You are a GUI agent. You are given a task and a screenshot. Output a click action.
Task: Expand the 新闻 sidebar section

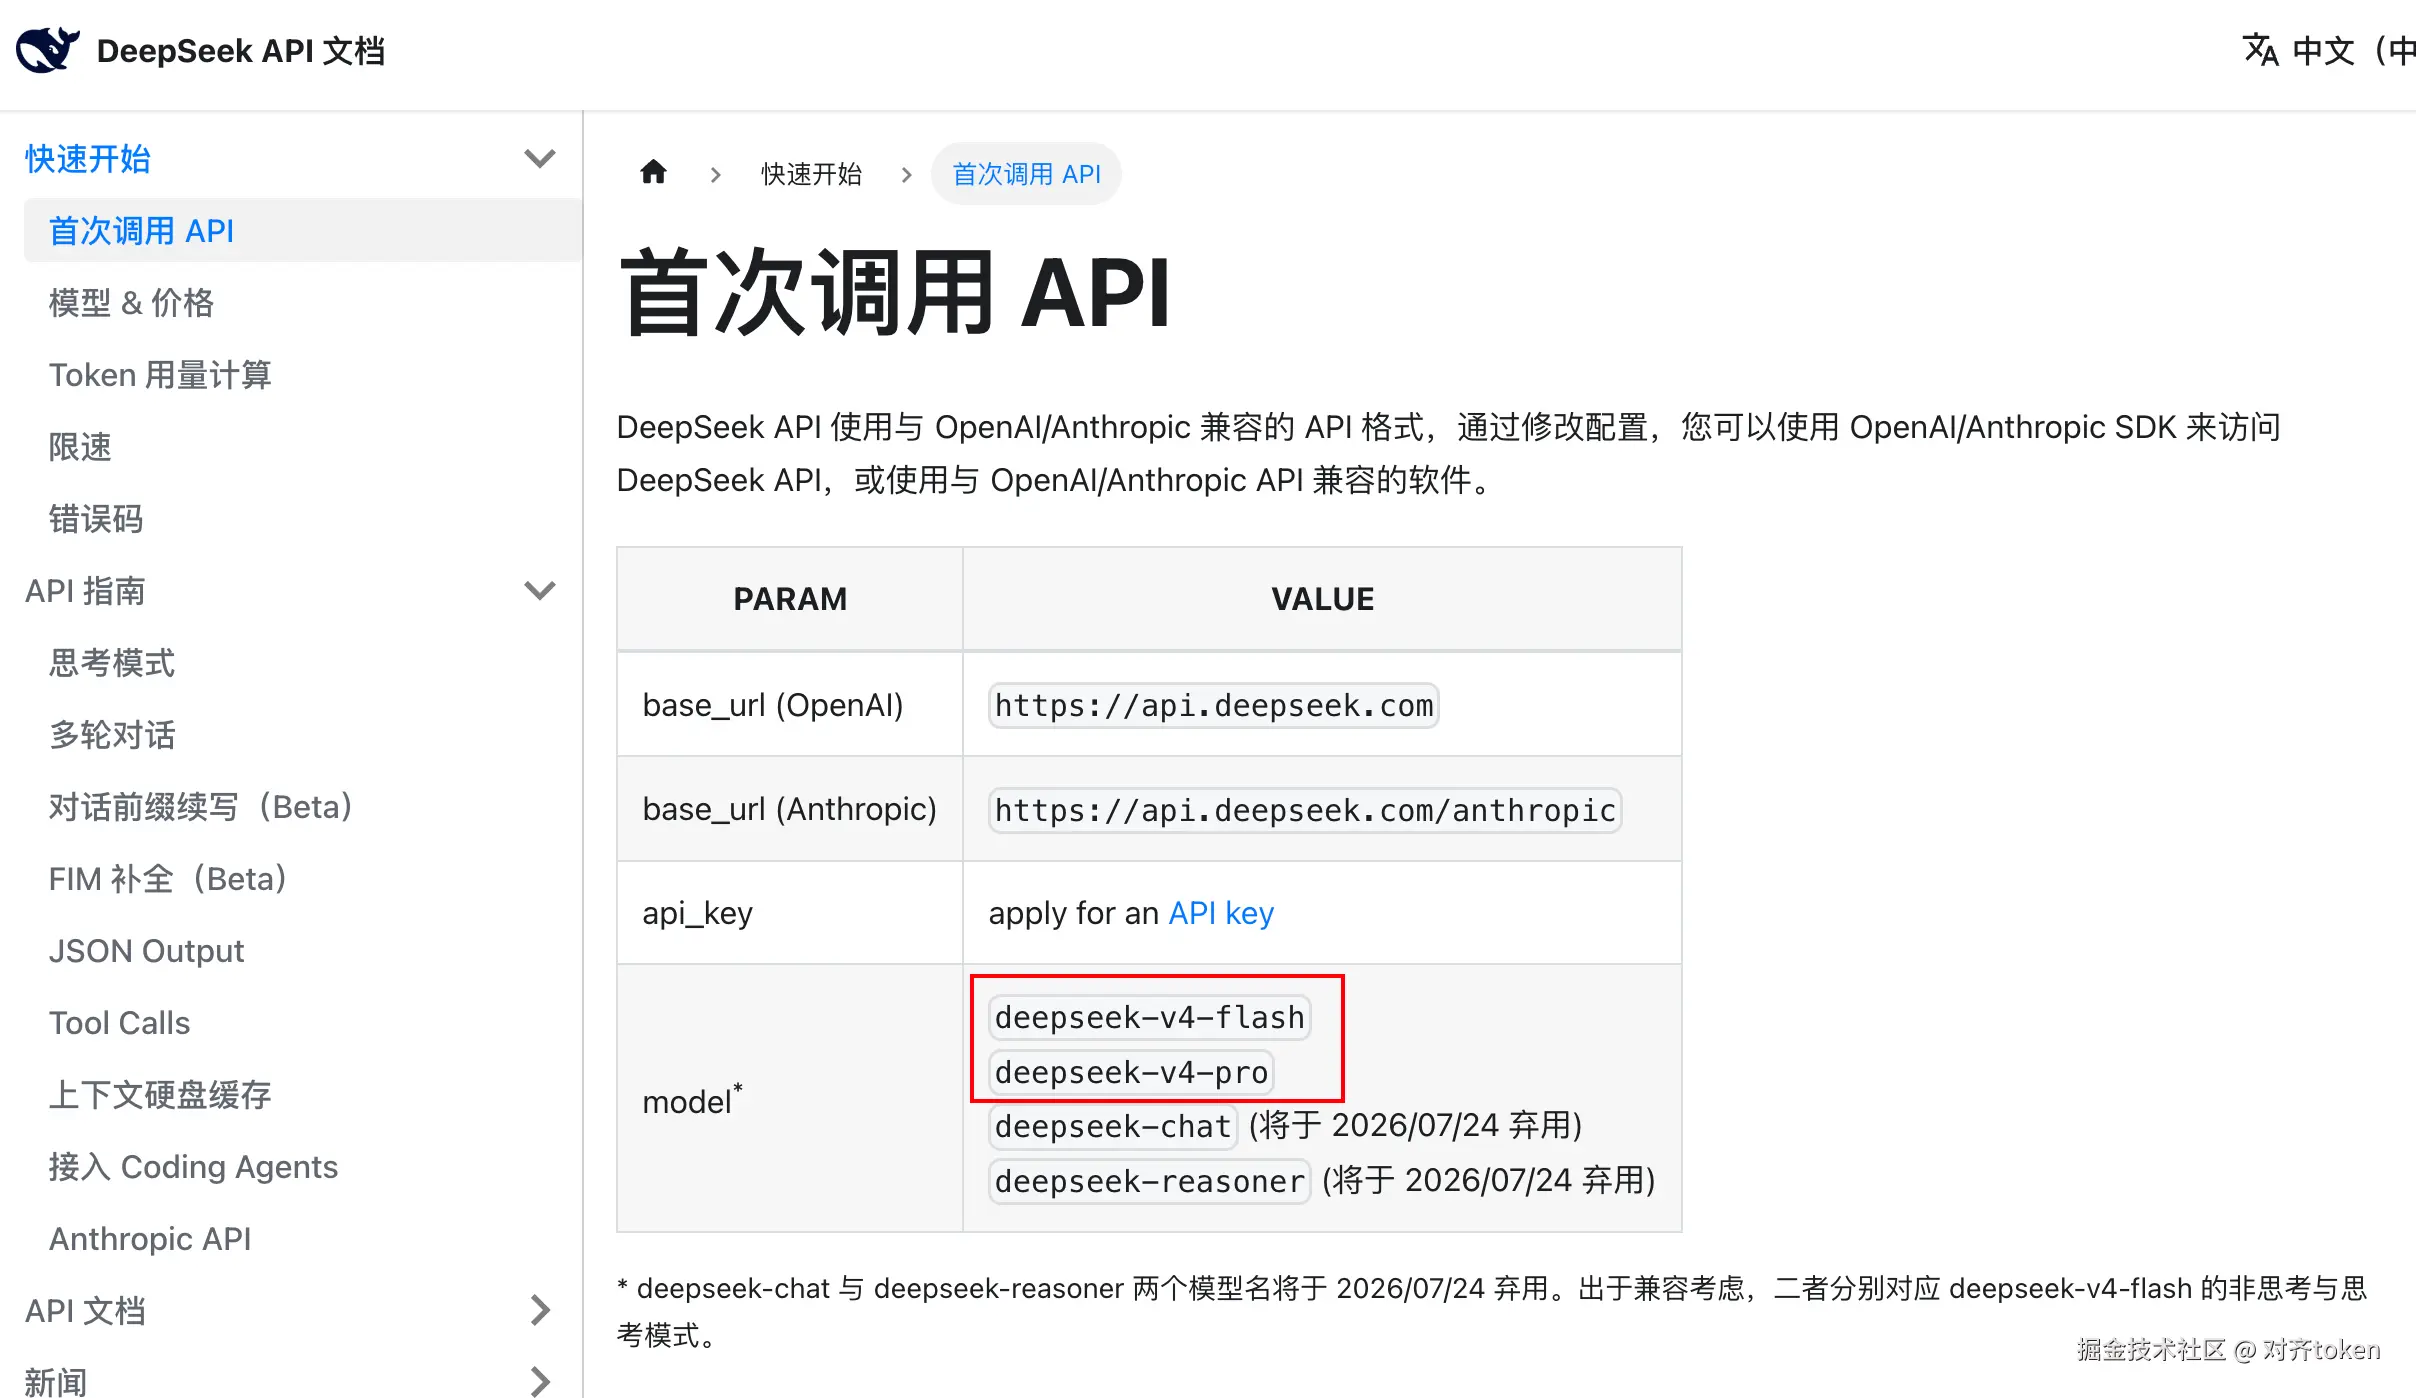click(x=539, y=1381)
